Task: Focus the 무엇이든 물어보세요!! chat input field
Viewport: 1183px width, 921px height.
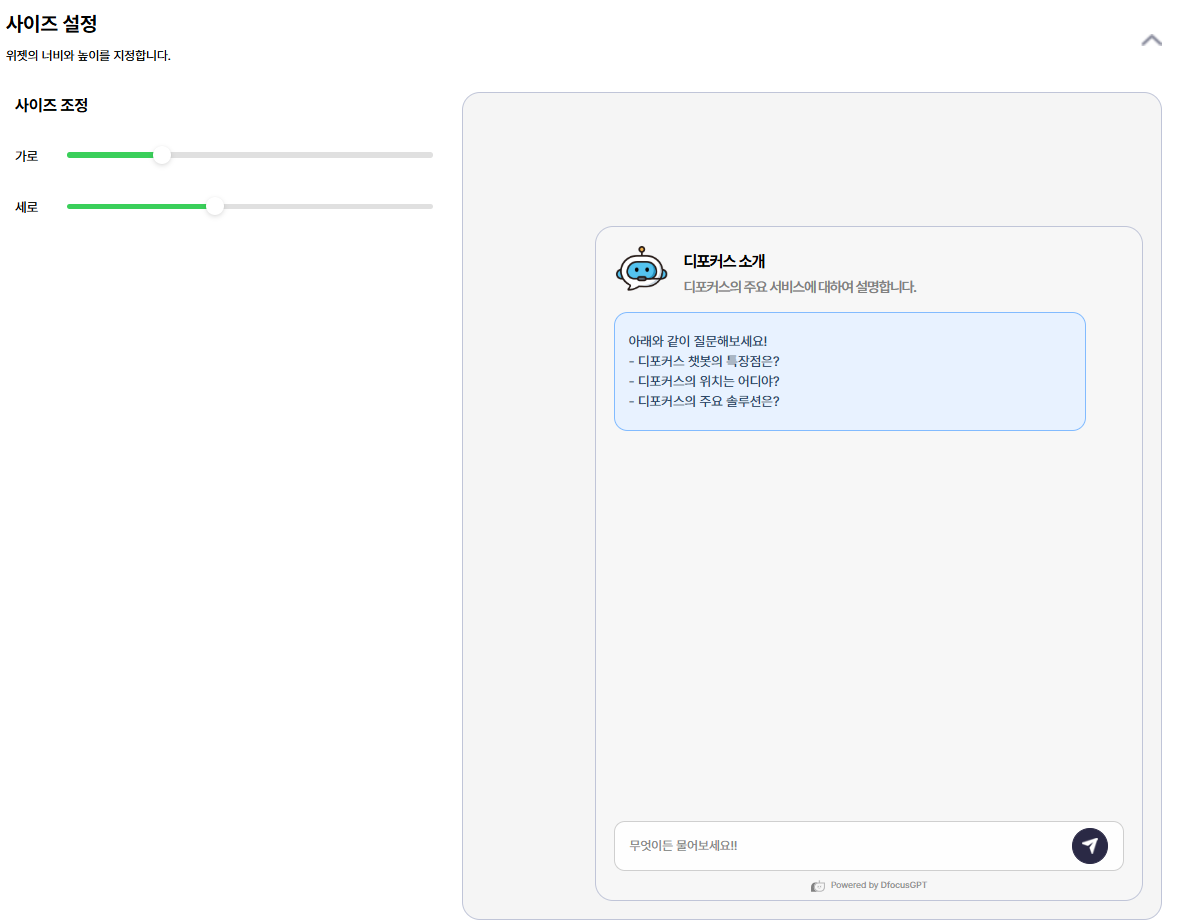Action: point(840,846)
